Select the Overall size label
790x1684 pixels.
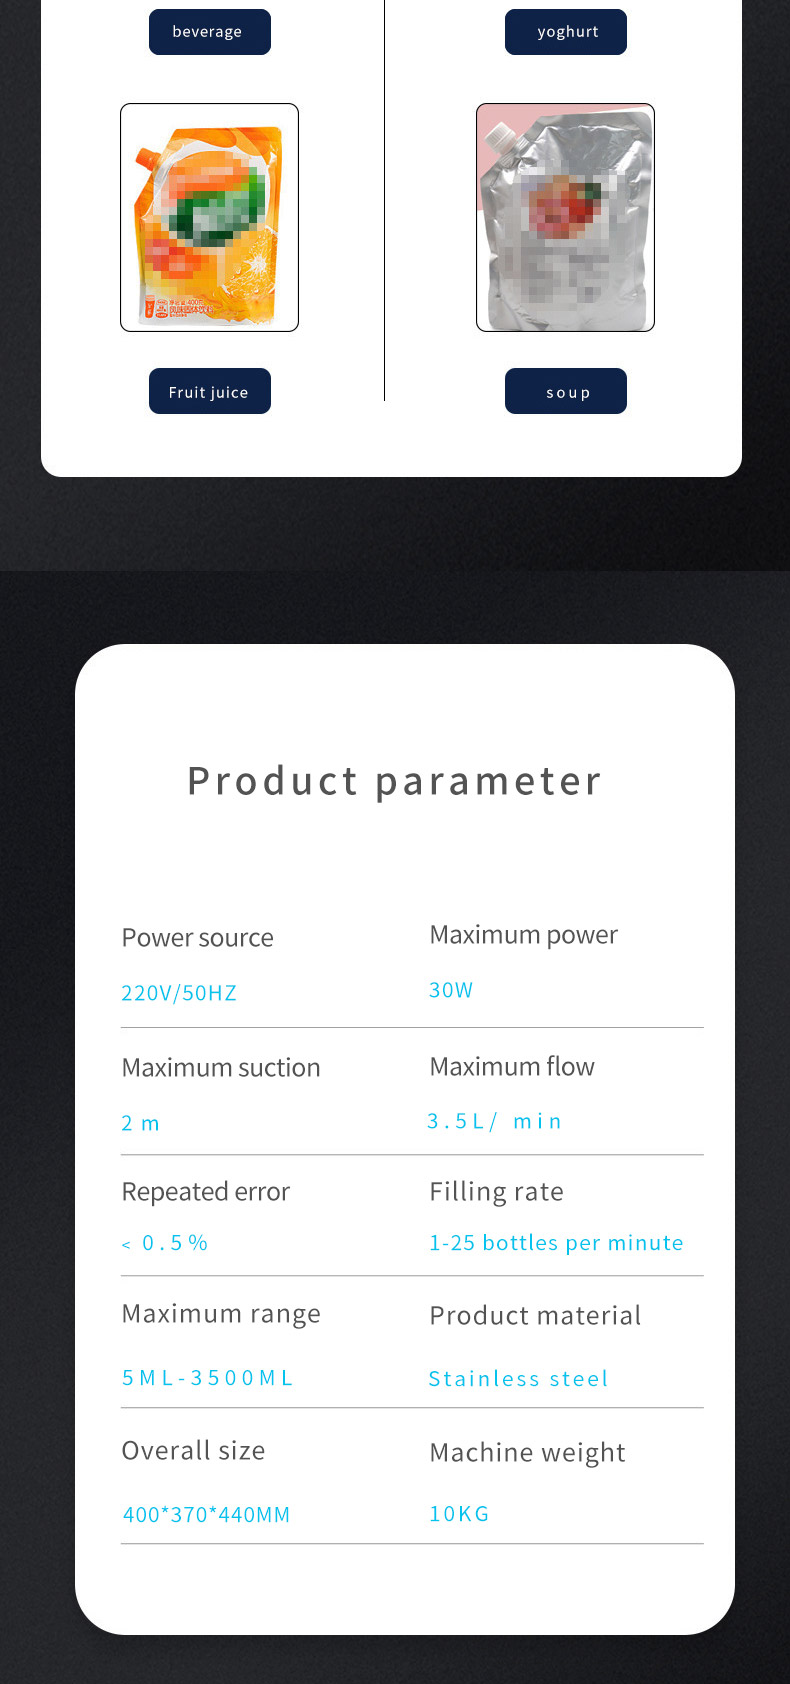click(193, 1450)
